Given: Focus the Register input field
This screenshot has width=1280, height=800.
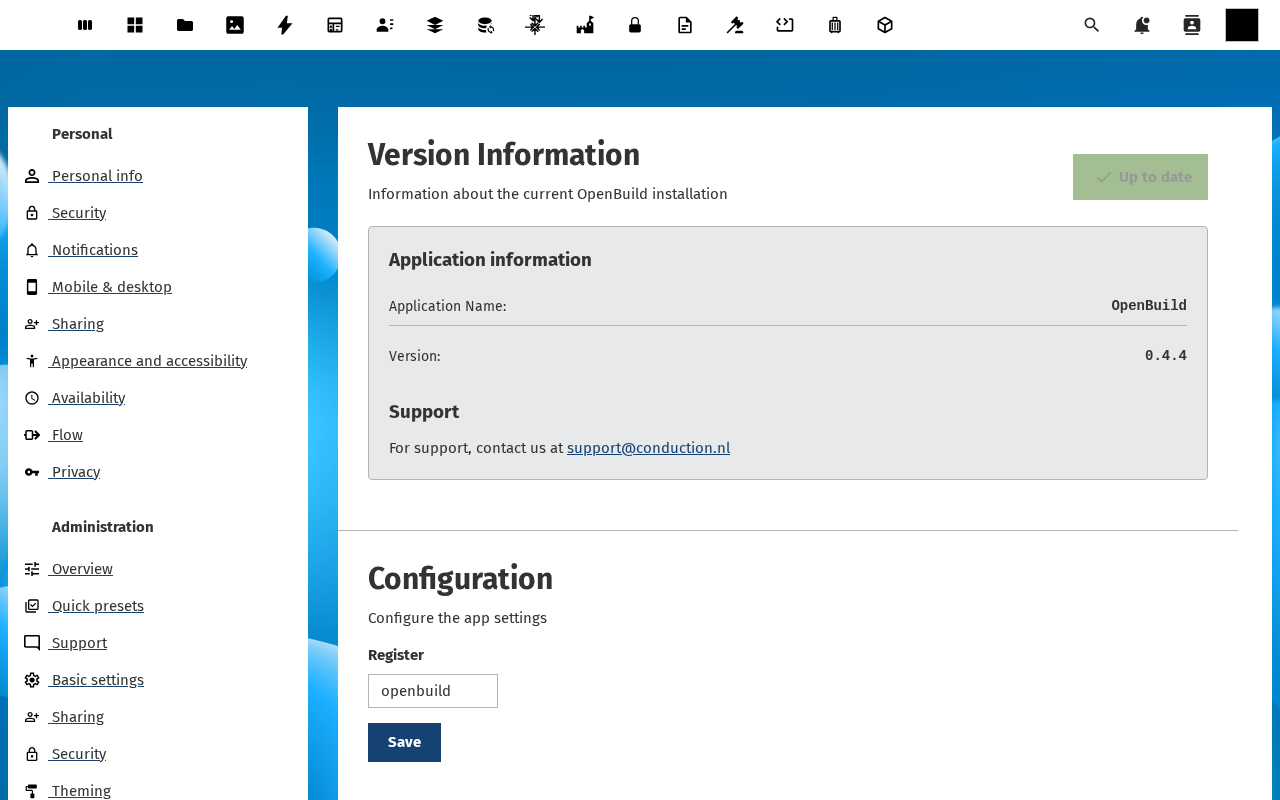Looking at the screenshot, I should click(433, 691).
